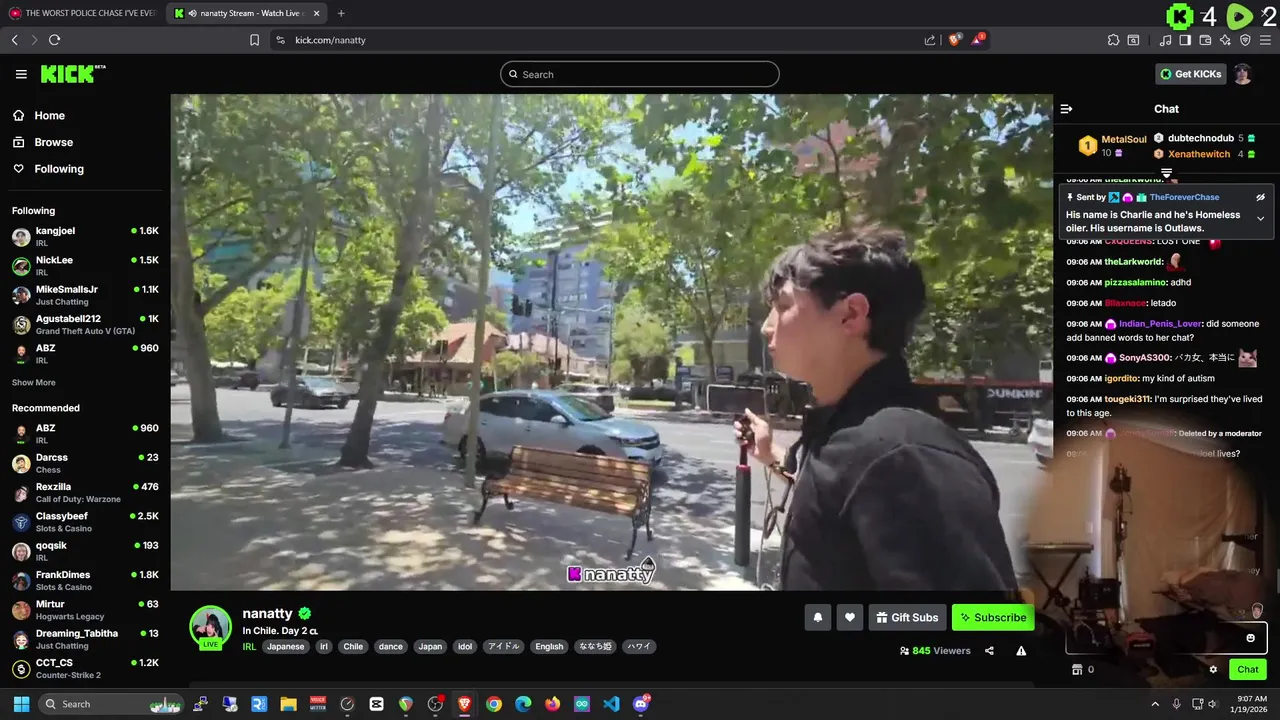Share the stream with the share icon

(989, 650)
